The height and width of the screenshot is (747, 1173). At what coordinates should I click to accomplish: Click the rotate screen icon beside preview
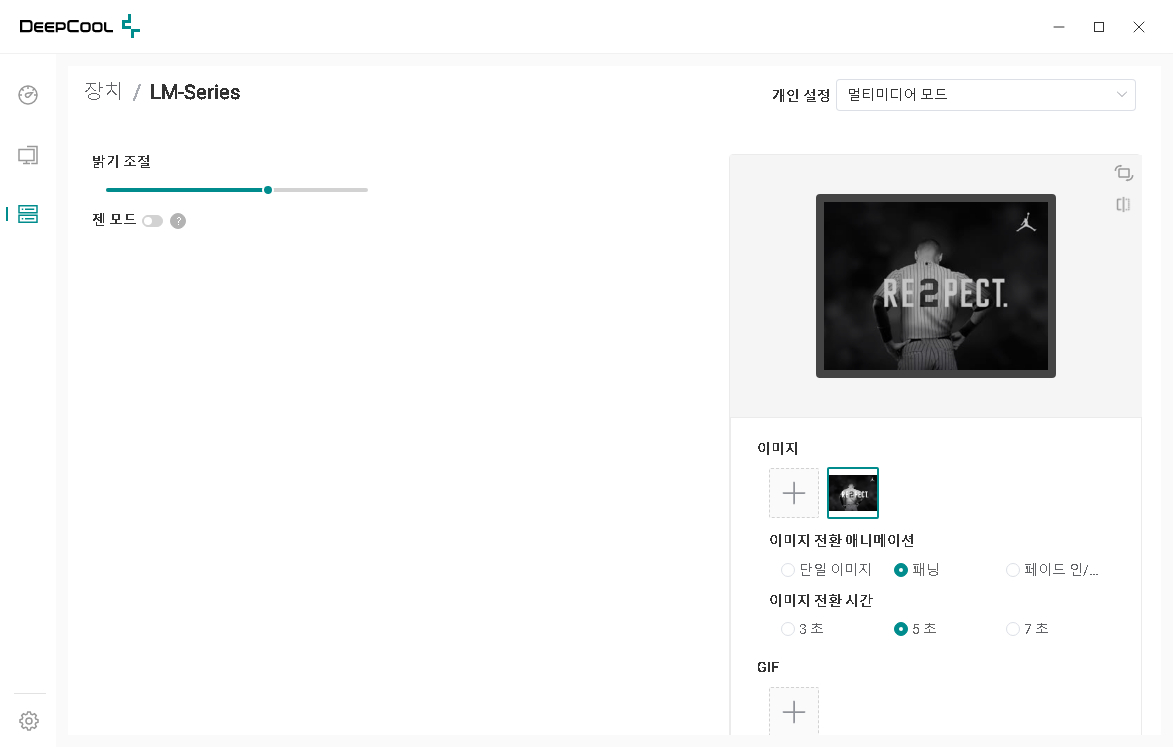click(1123, 173)
